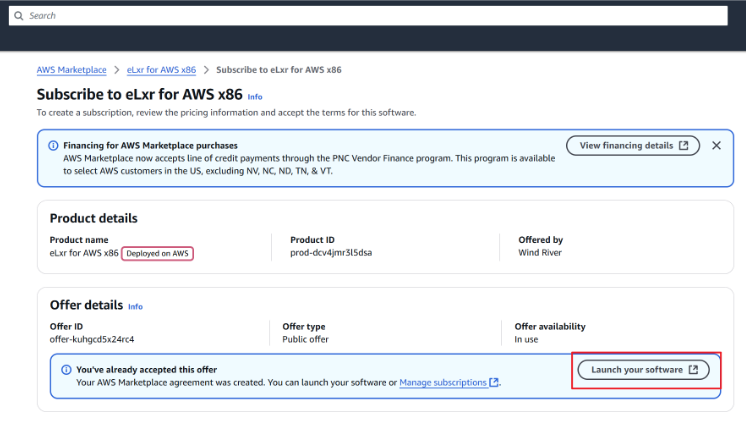Open the Info link beside the page heading
Viewport: 746px width, 422px height.
click(x=255, y=97)
